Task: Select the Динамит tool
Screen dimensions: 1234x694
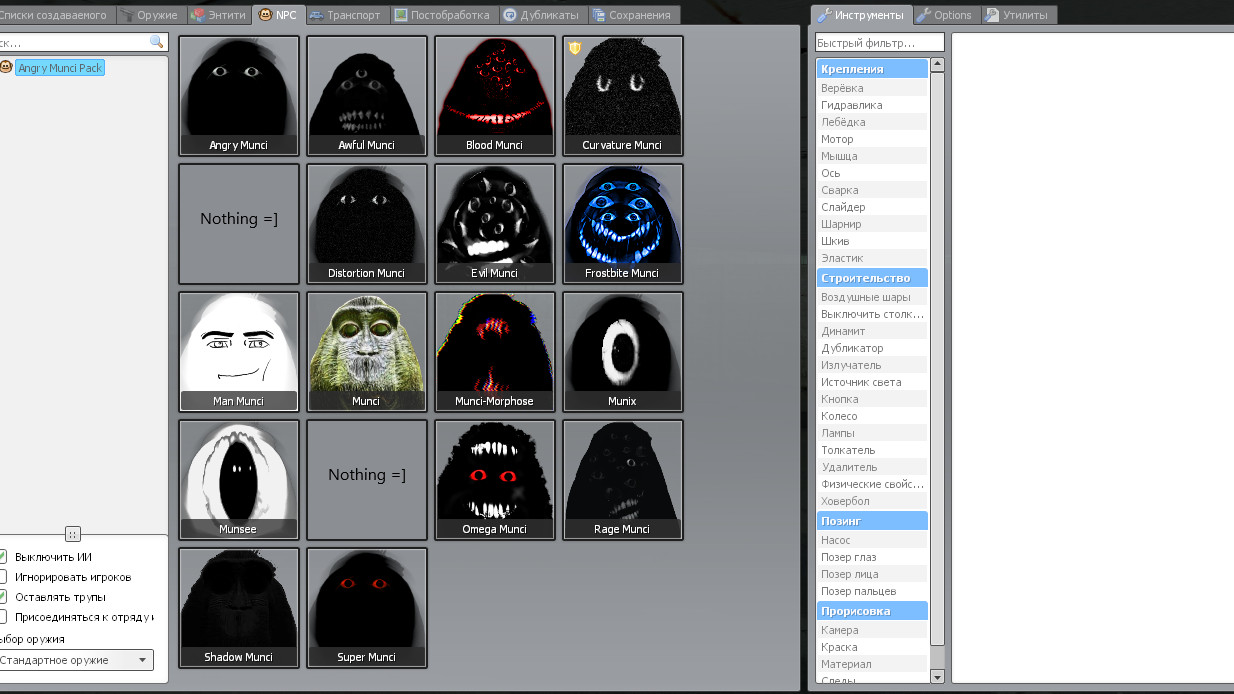Action: point(872,330)
